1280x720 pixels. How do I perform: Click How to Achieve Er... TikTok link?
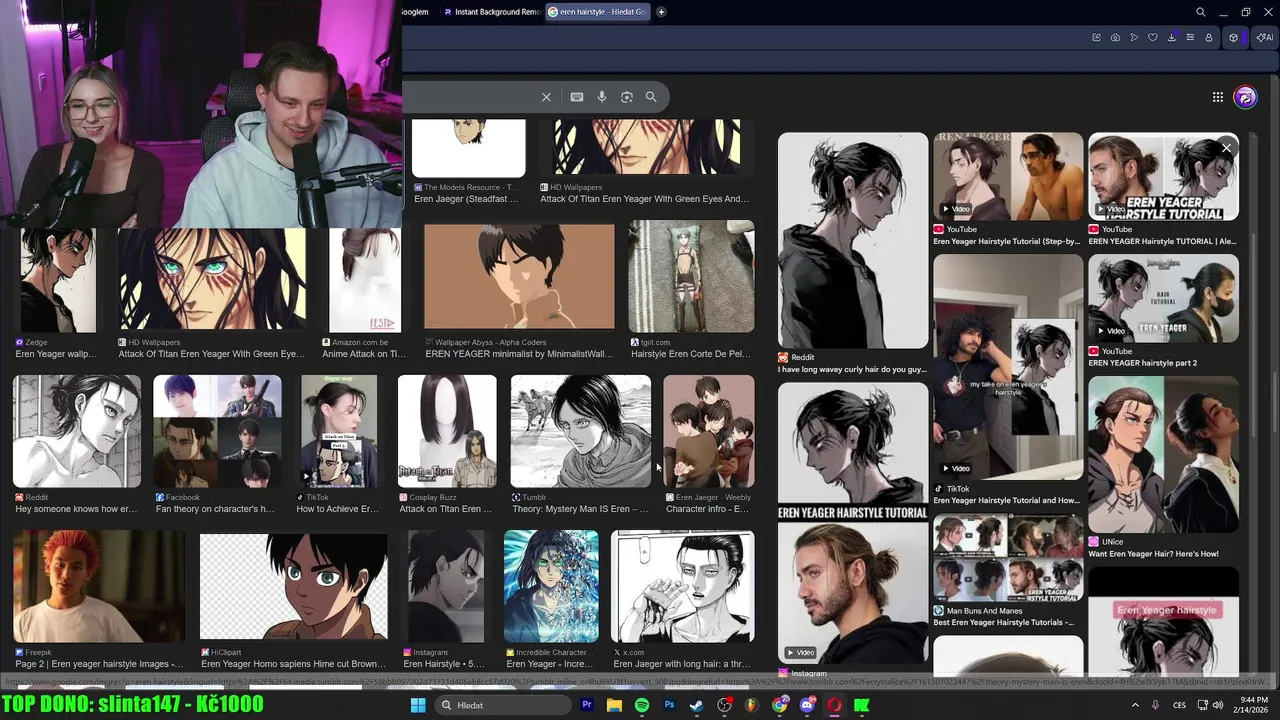point(337,509)
